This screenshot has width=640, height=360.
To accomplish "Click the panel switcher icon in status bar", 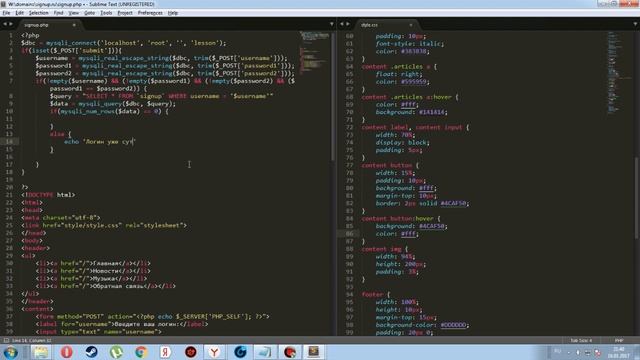I will tap(6, 340).
